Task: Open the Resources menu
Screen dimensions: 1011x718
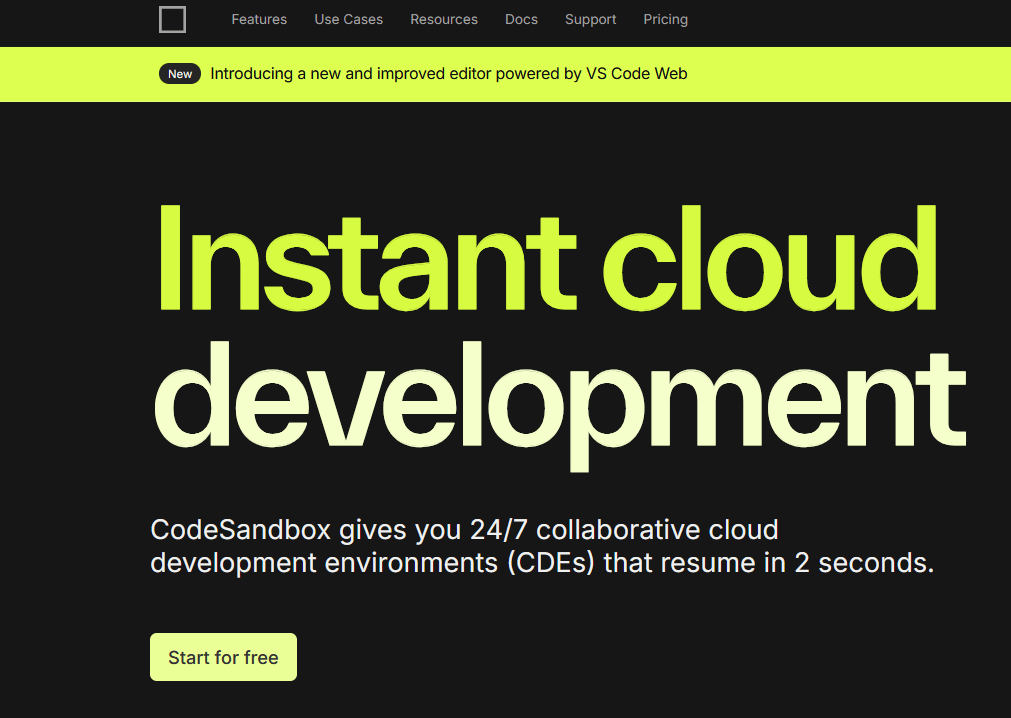Action: (x=444, y=19)
